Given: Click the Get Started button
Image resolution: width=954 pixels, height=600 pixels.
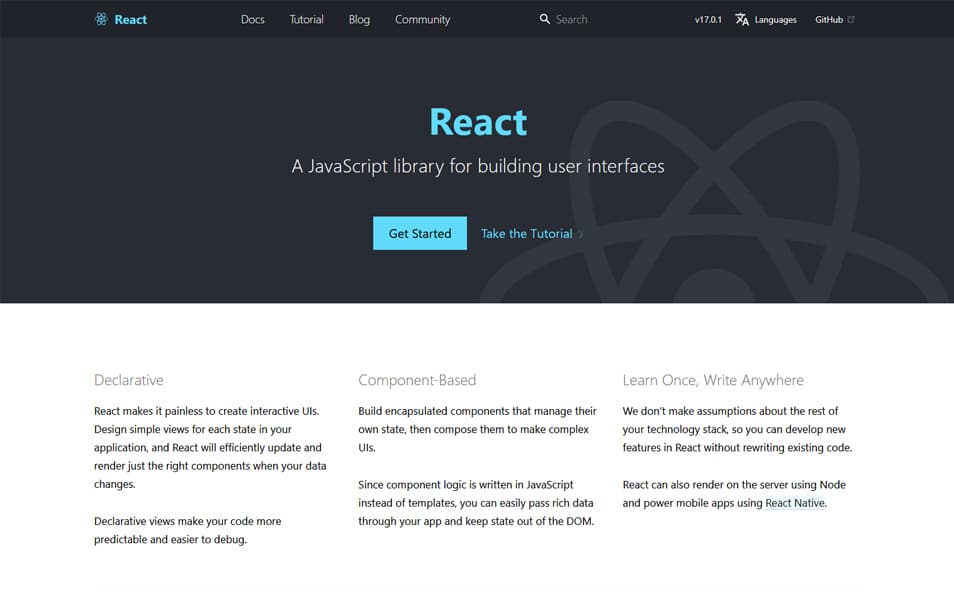Looking at the screenshot, I should pyautogui.click(x=420, y=233).
